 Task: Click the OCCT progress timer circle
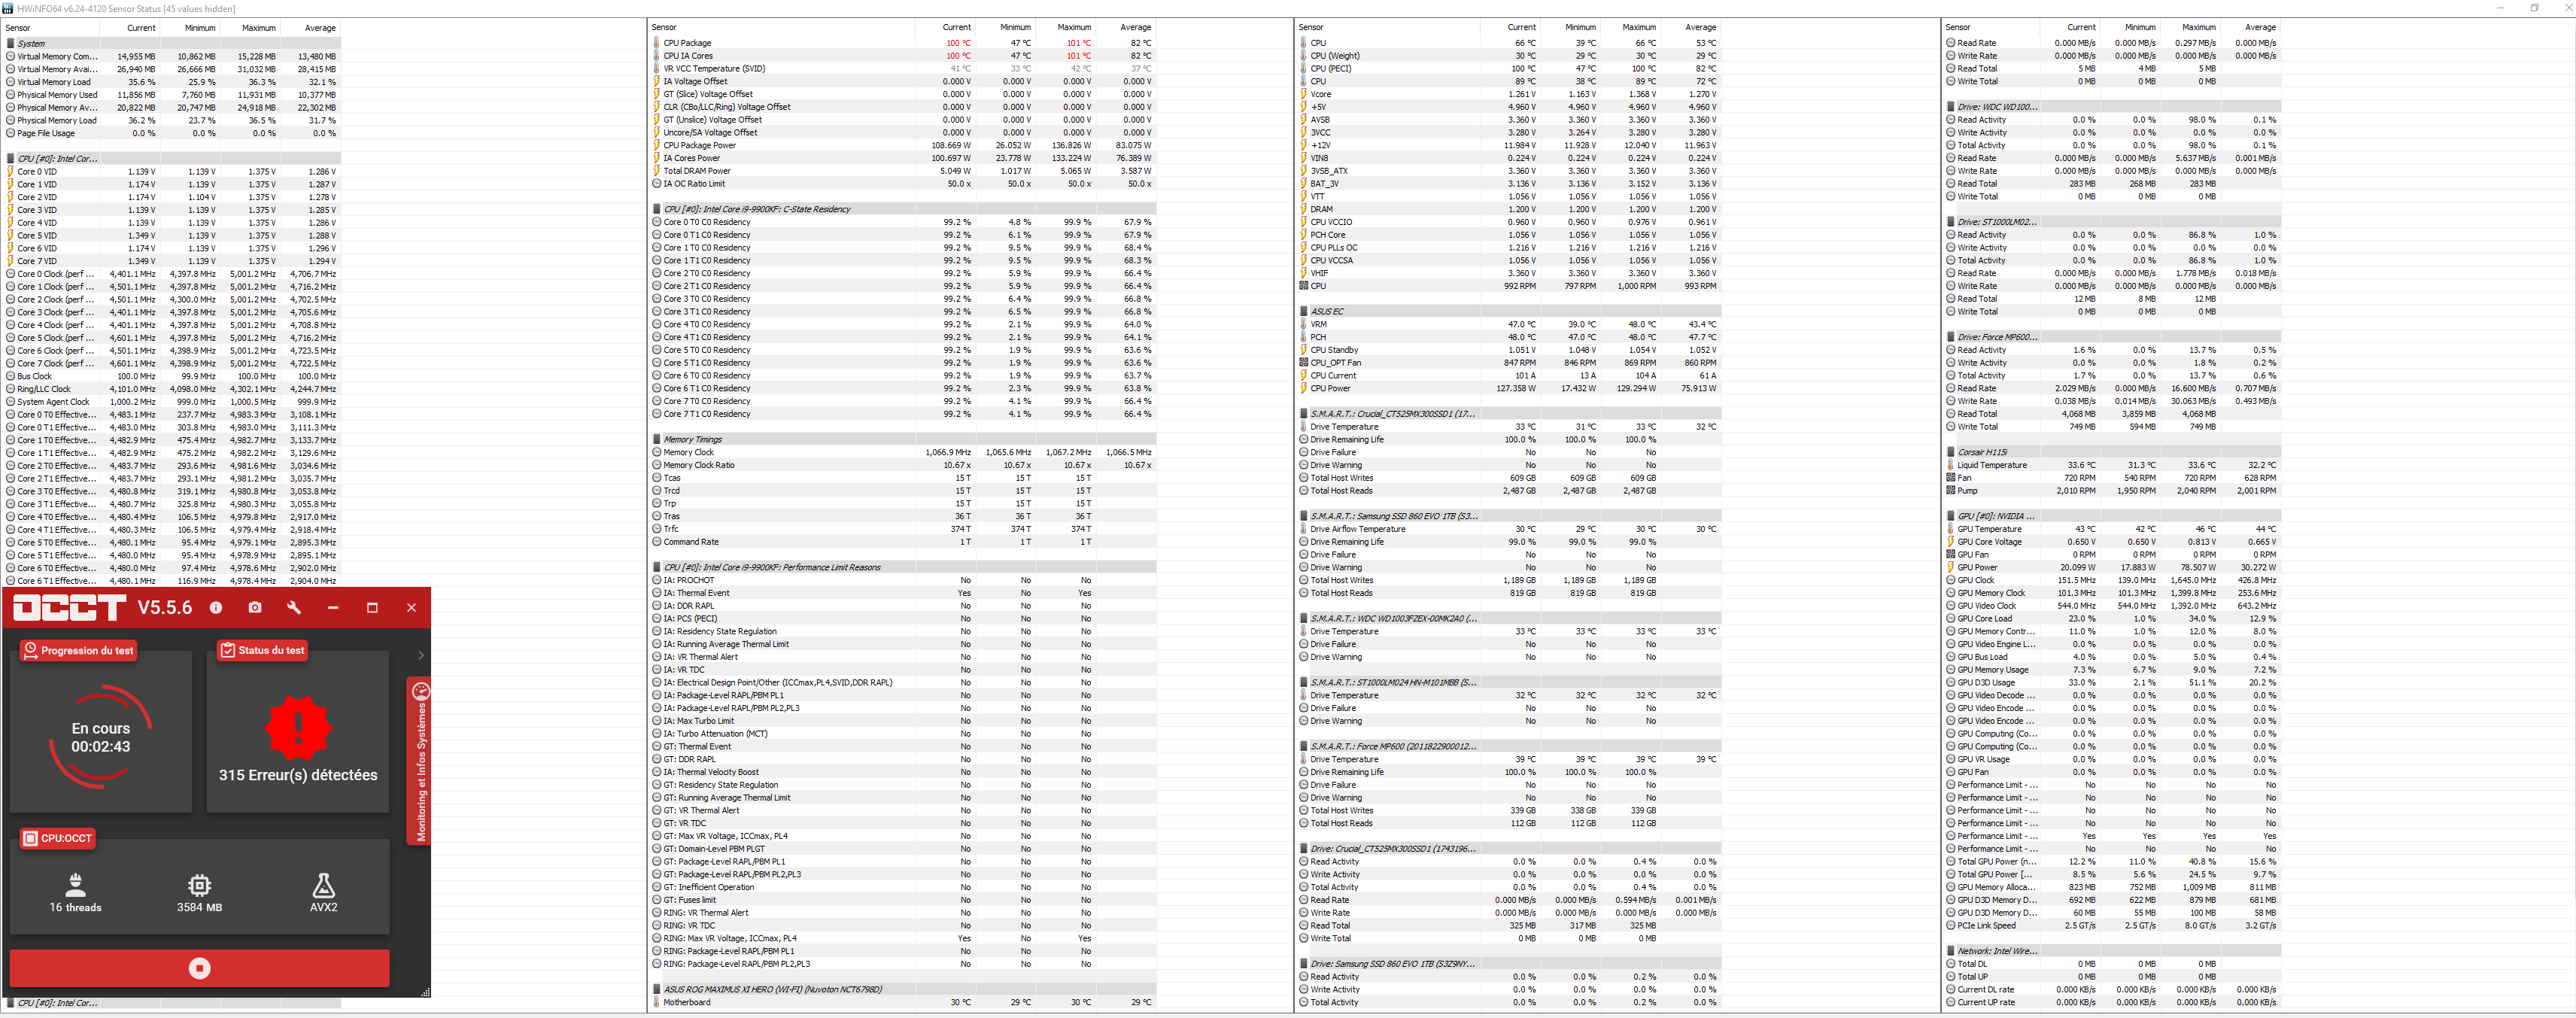[100, 737]
